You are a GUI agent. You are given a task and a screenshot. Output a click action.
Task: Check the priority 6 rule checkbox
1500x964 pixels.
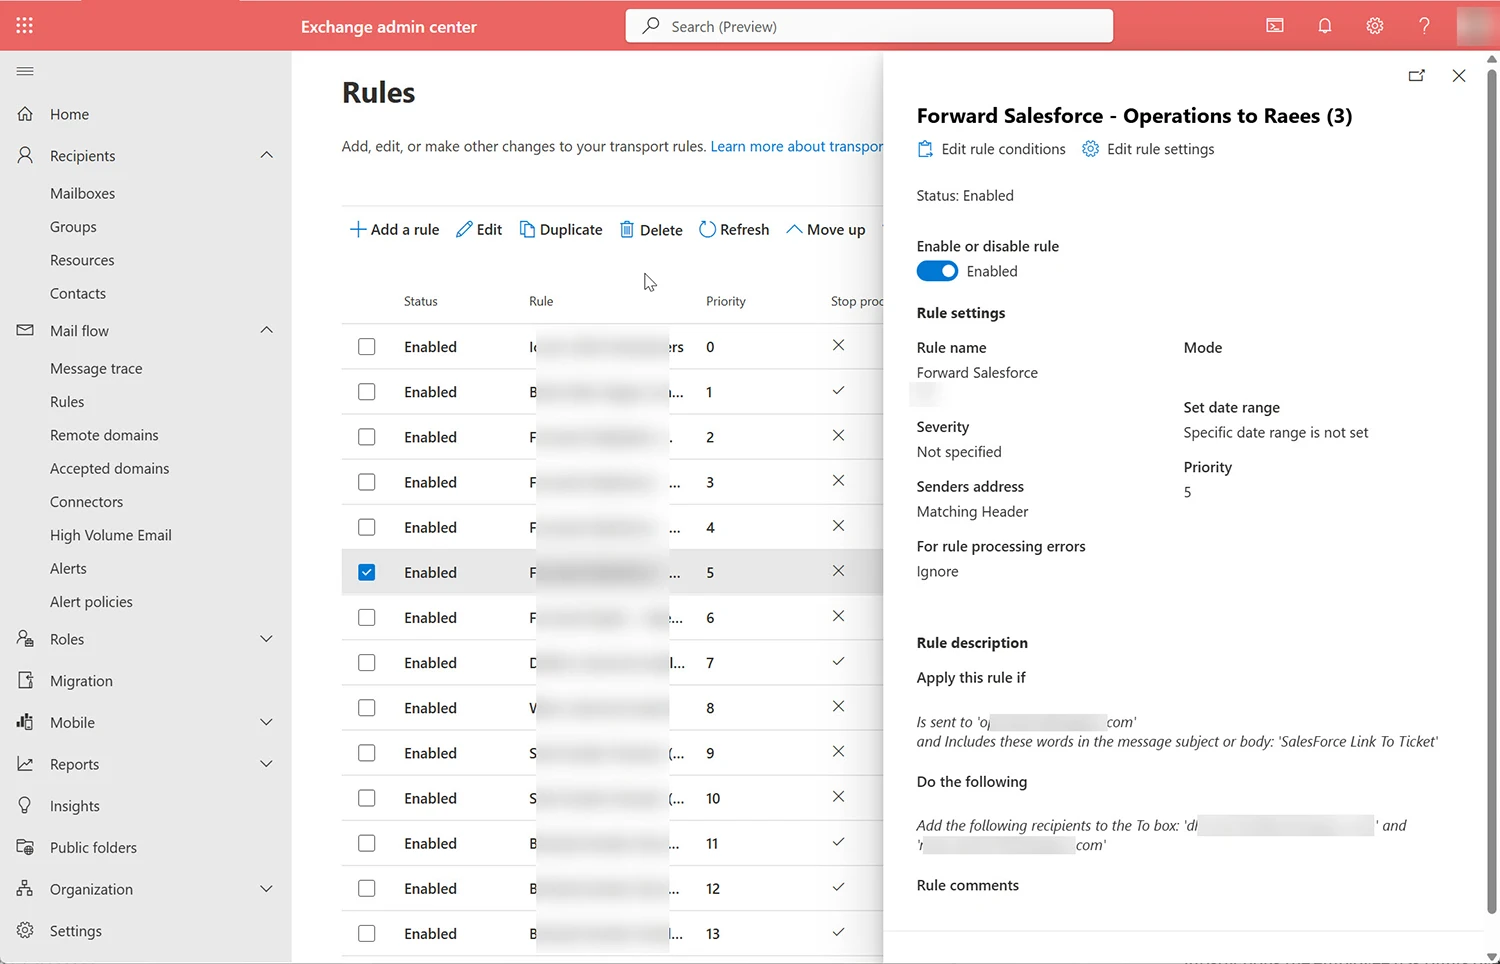pyautogui.click(x=367, y=617)
